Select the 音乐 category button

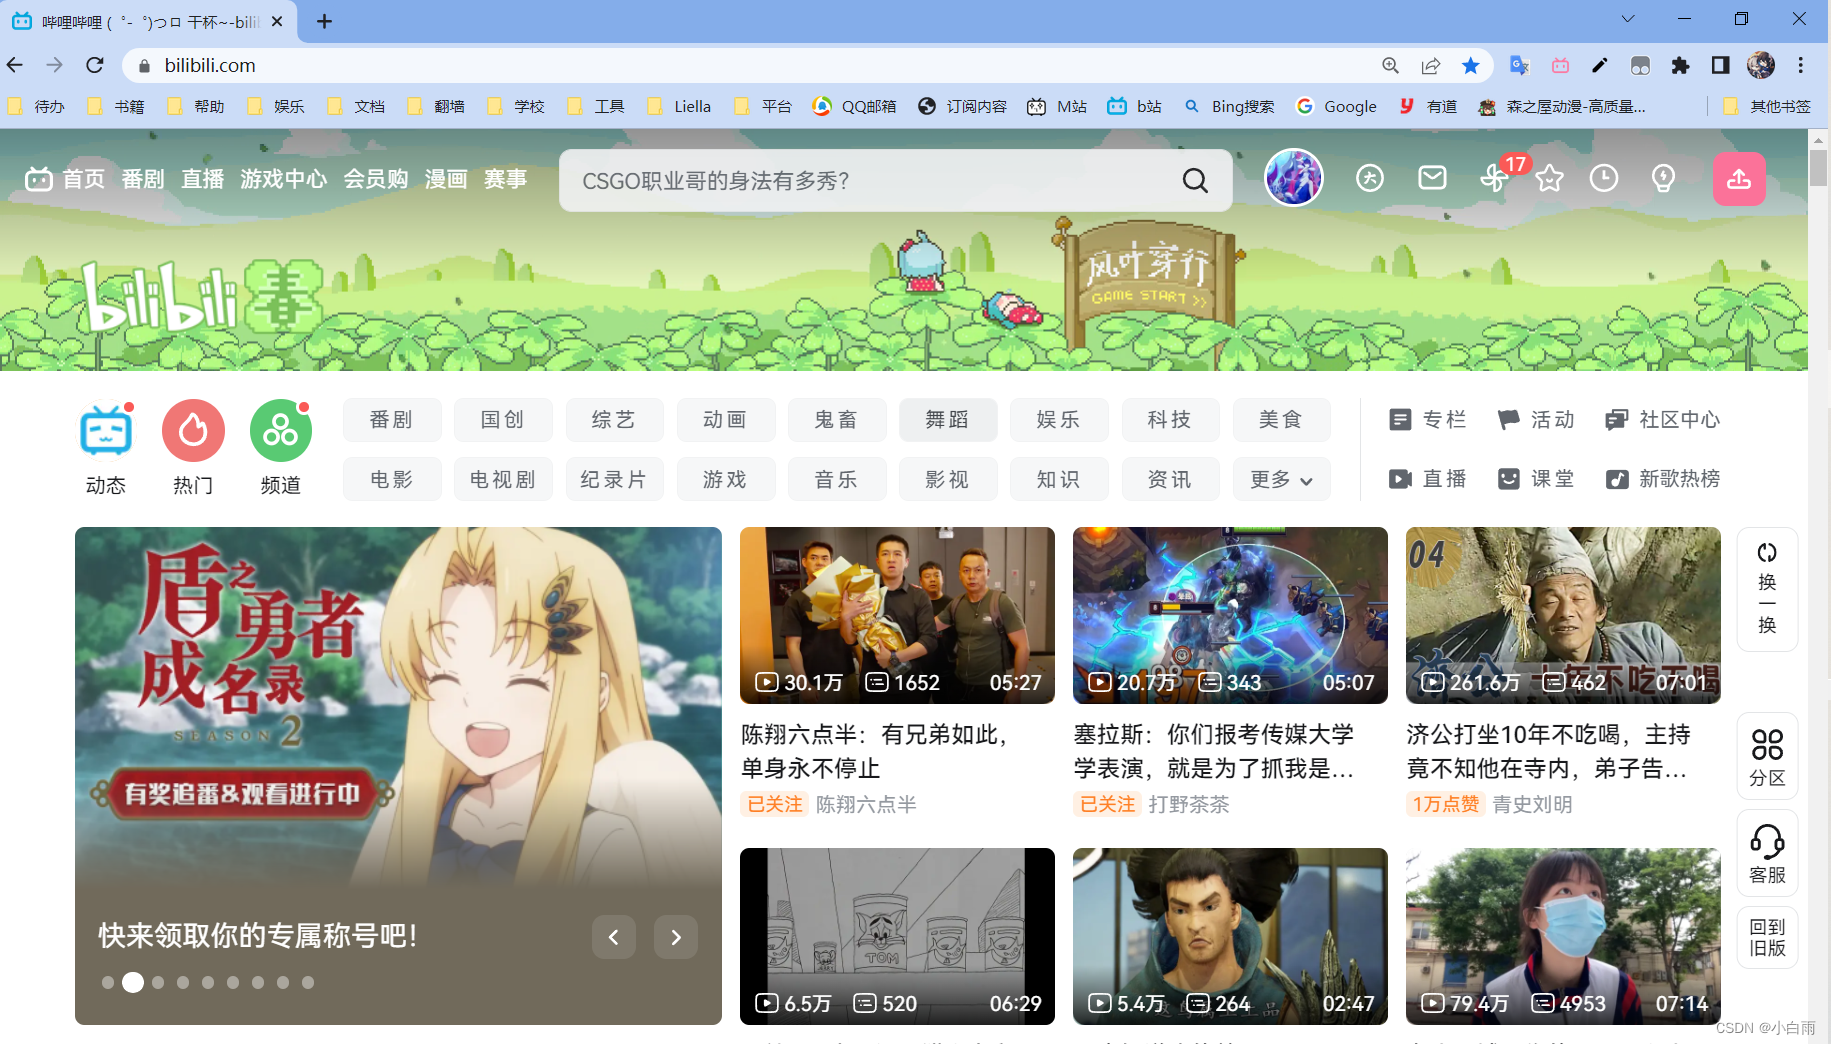point(836,479)
